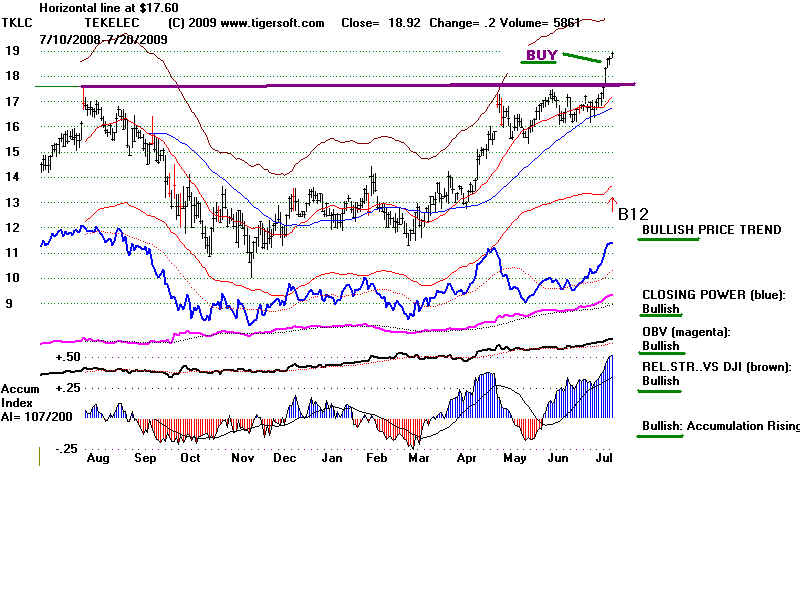
Task: Click the 17 price axis label
Action: point(13,101)
